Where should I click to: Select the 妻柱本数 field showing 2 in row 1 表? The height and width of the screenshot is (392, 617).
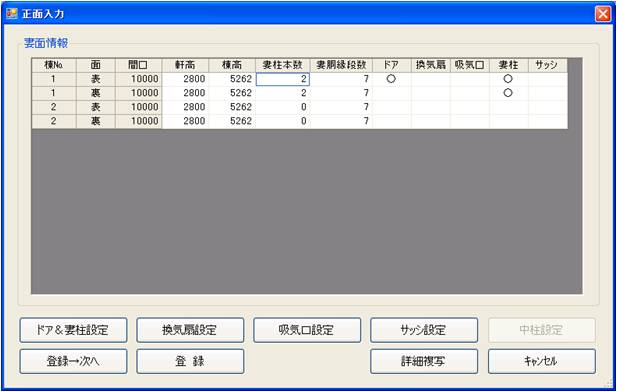[x=283, y=79]
